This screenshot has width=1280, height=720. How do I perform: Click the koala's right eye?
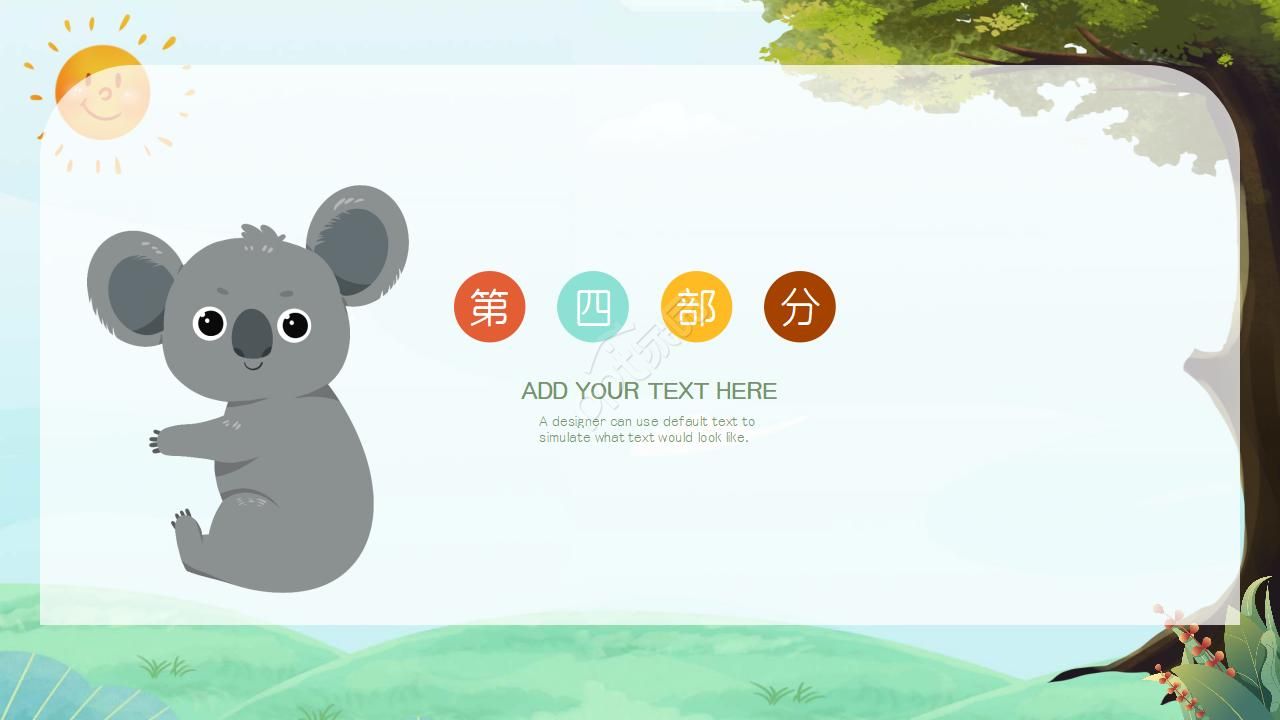294,325
